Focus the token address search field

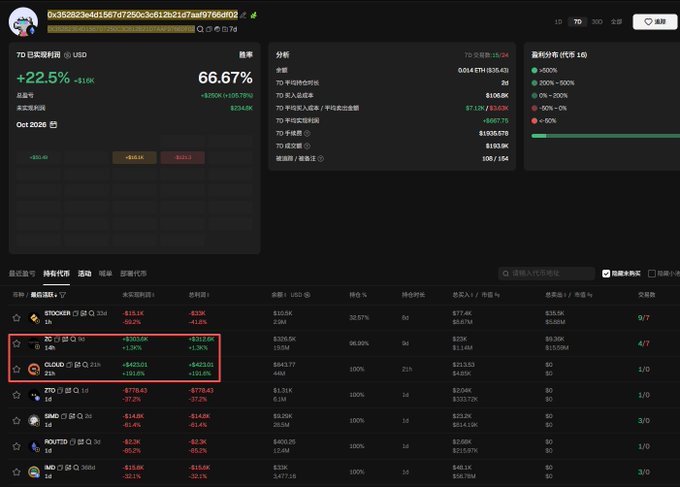546,273
